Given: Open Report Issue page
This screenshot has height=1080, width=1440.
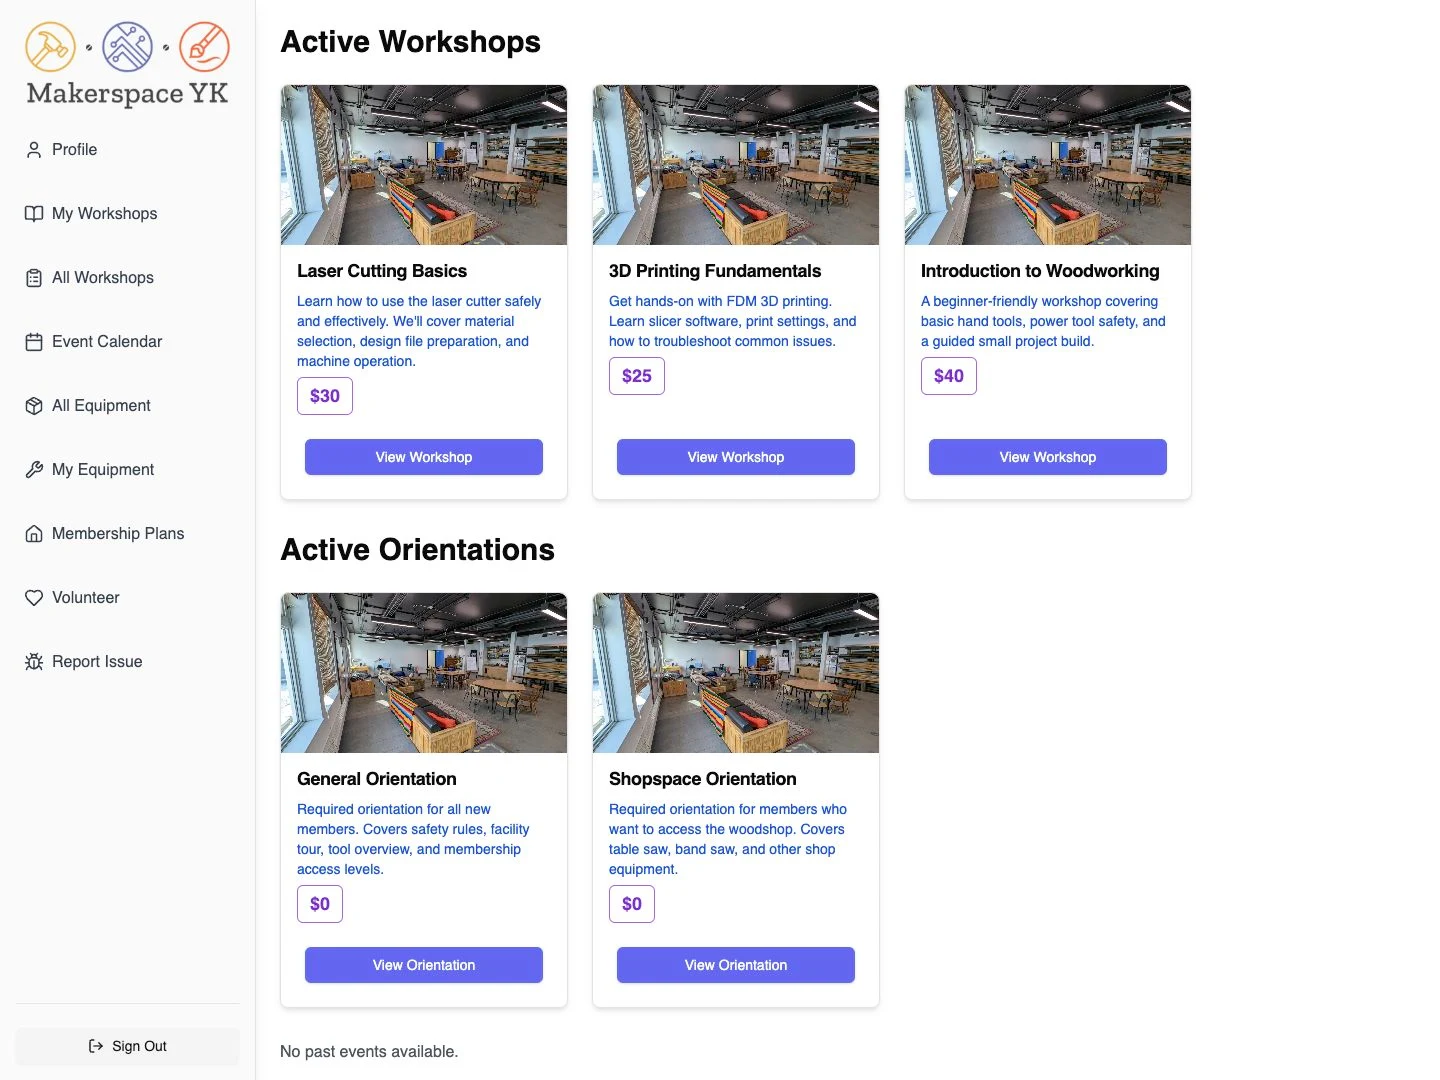Looking at the screenshot, I should point(128,662).
